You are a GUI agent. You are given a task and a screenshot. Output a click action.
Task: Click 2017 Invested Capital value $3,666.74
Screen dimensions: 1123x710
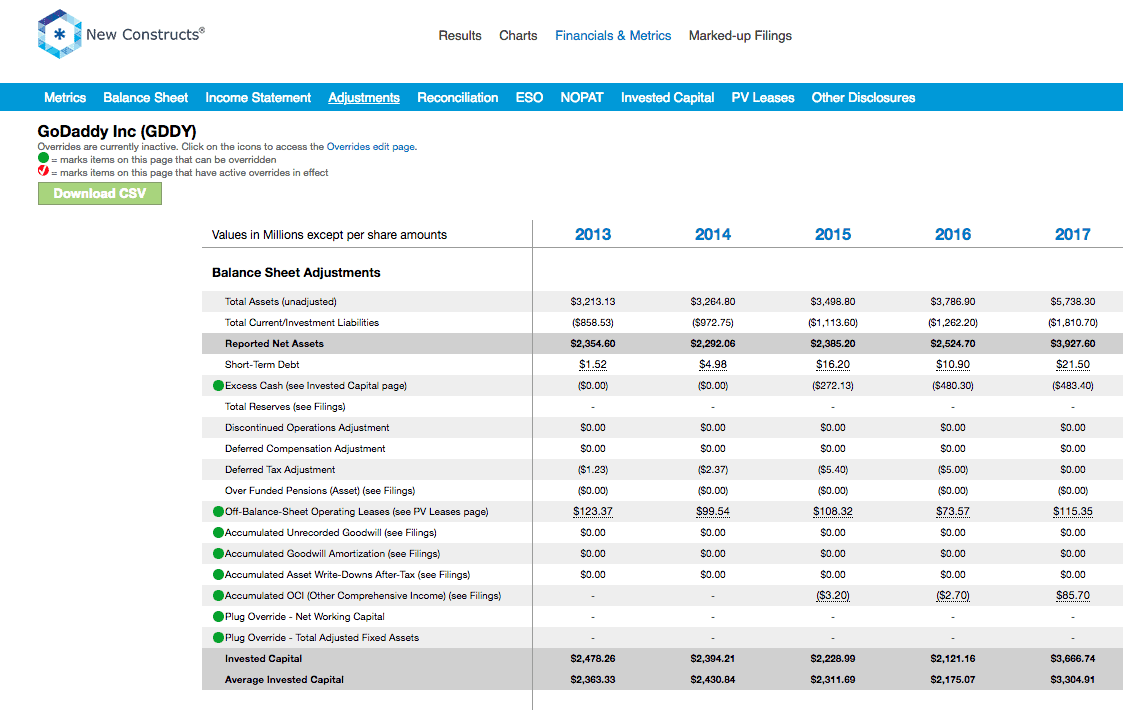(x=1073, y=658)
